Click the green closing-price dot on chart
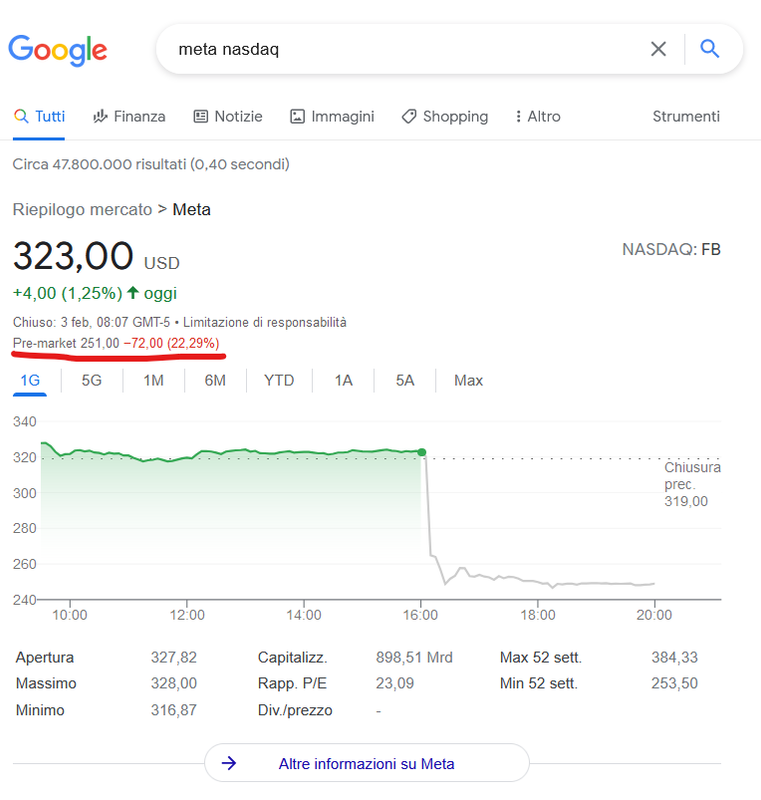Viewport: 761px width, 800px height. [x=422, y=452]
